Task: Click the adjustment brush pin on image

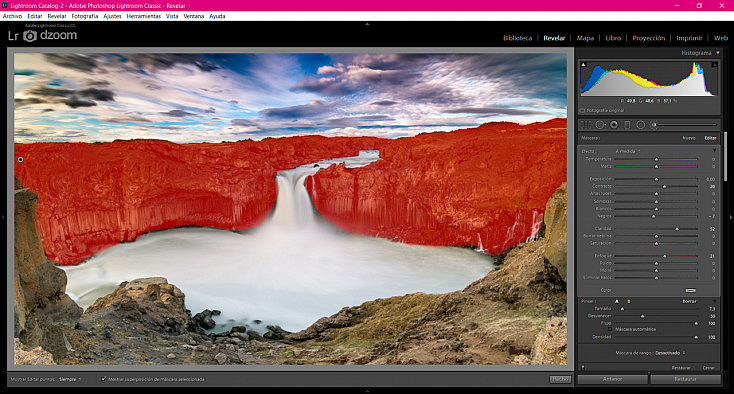Action: pos(21,160)
